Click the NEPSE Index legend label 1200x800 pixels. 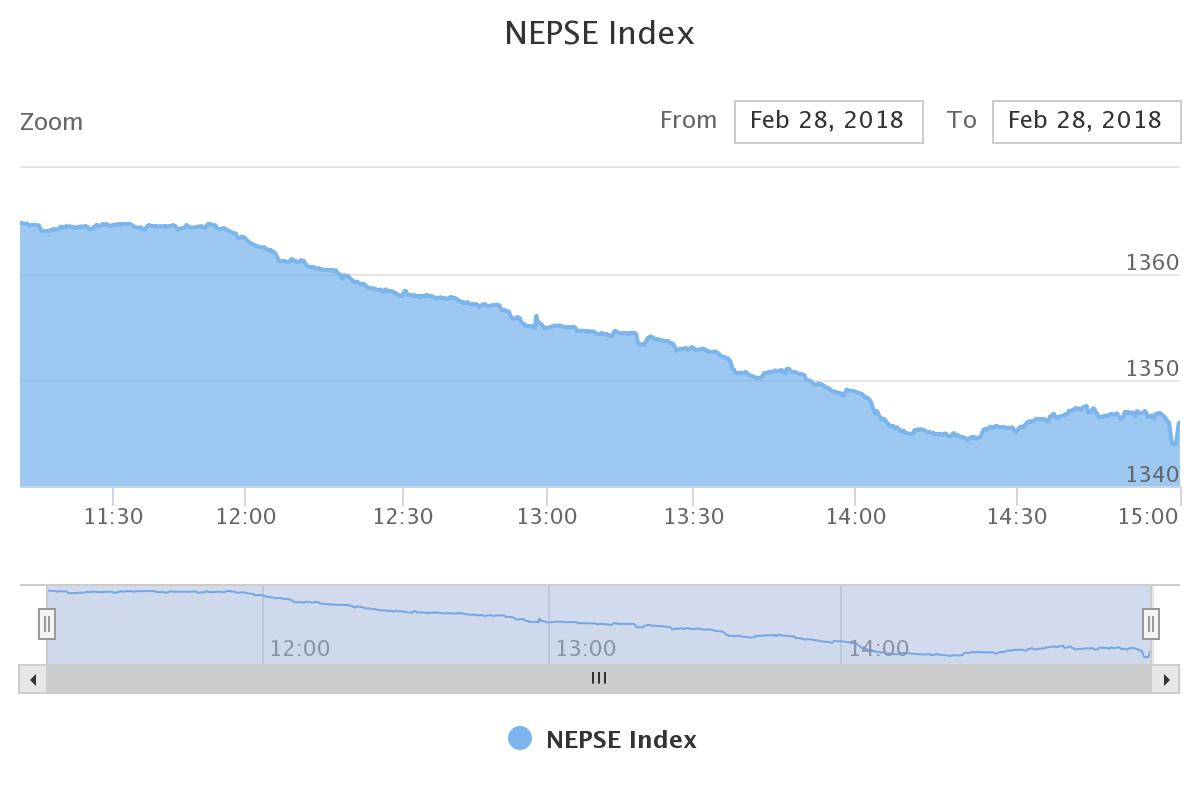click(x=621, y=740)
